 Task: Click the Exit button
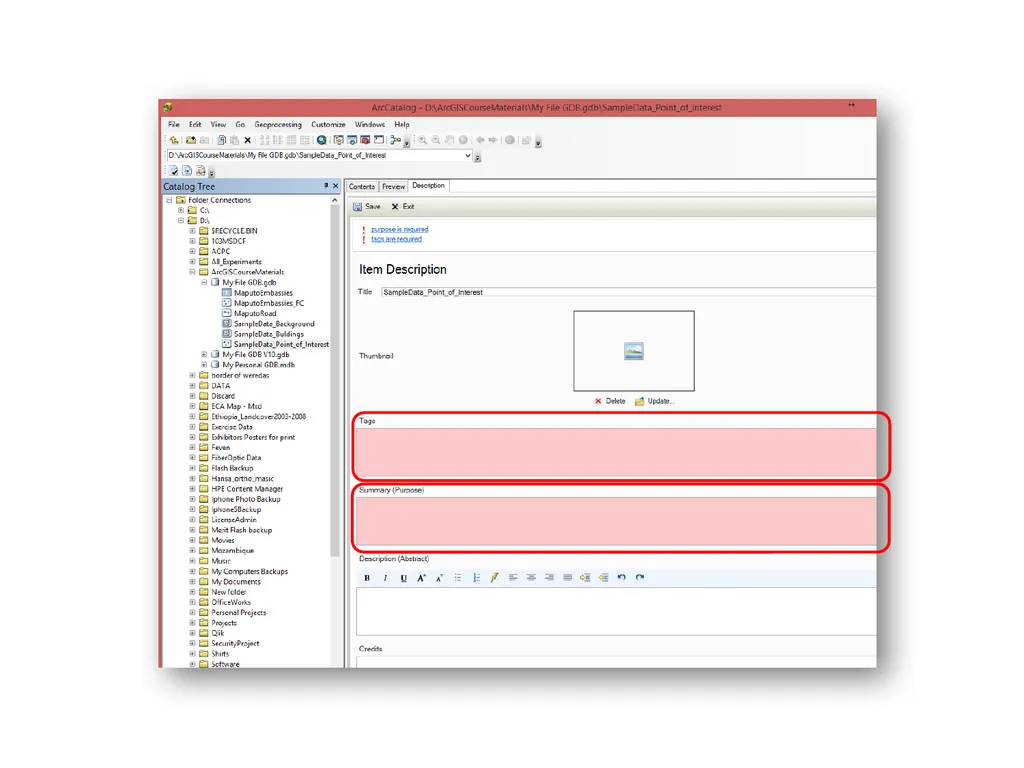[x=403, y=206]
